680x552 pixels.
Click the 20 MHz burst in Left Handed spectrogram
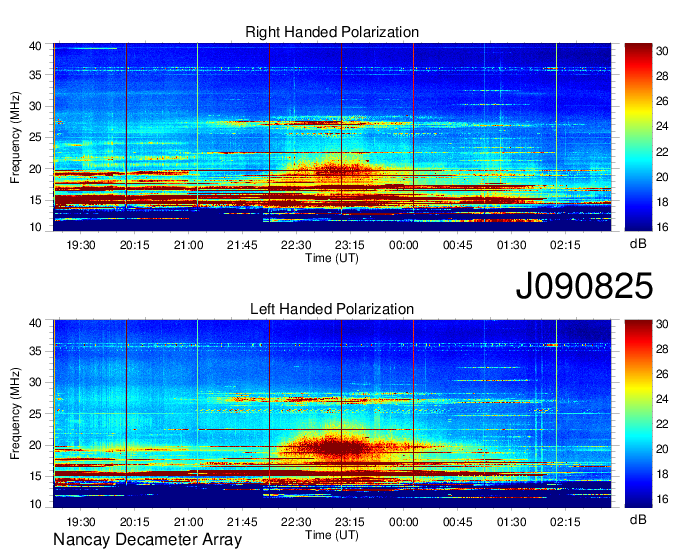click(x=343, y=447)
